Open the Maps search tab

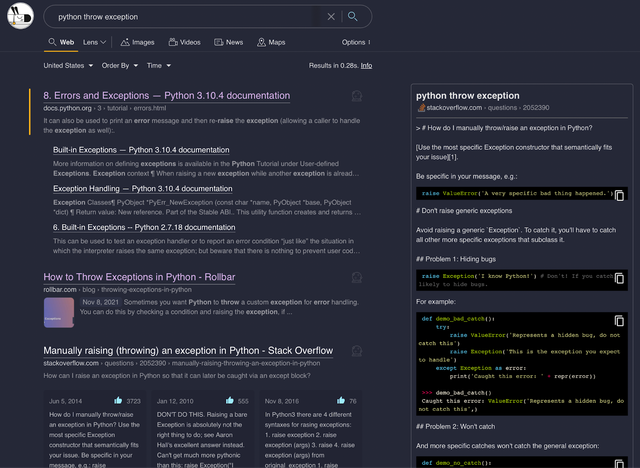271,42
